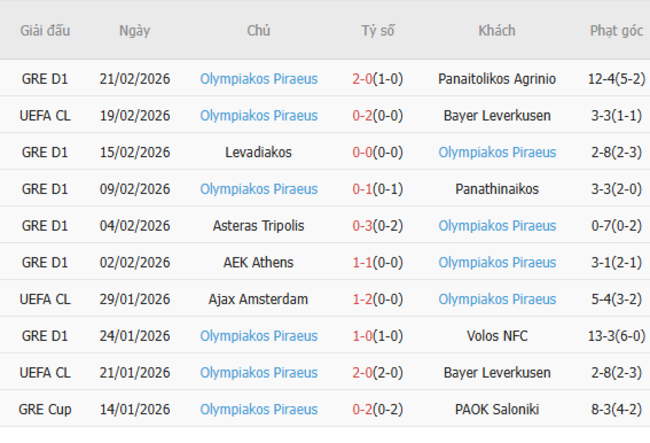
Task: Select Panathinaikos in the away column
Action: (497, 189)
